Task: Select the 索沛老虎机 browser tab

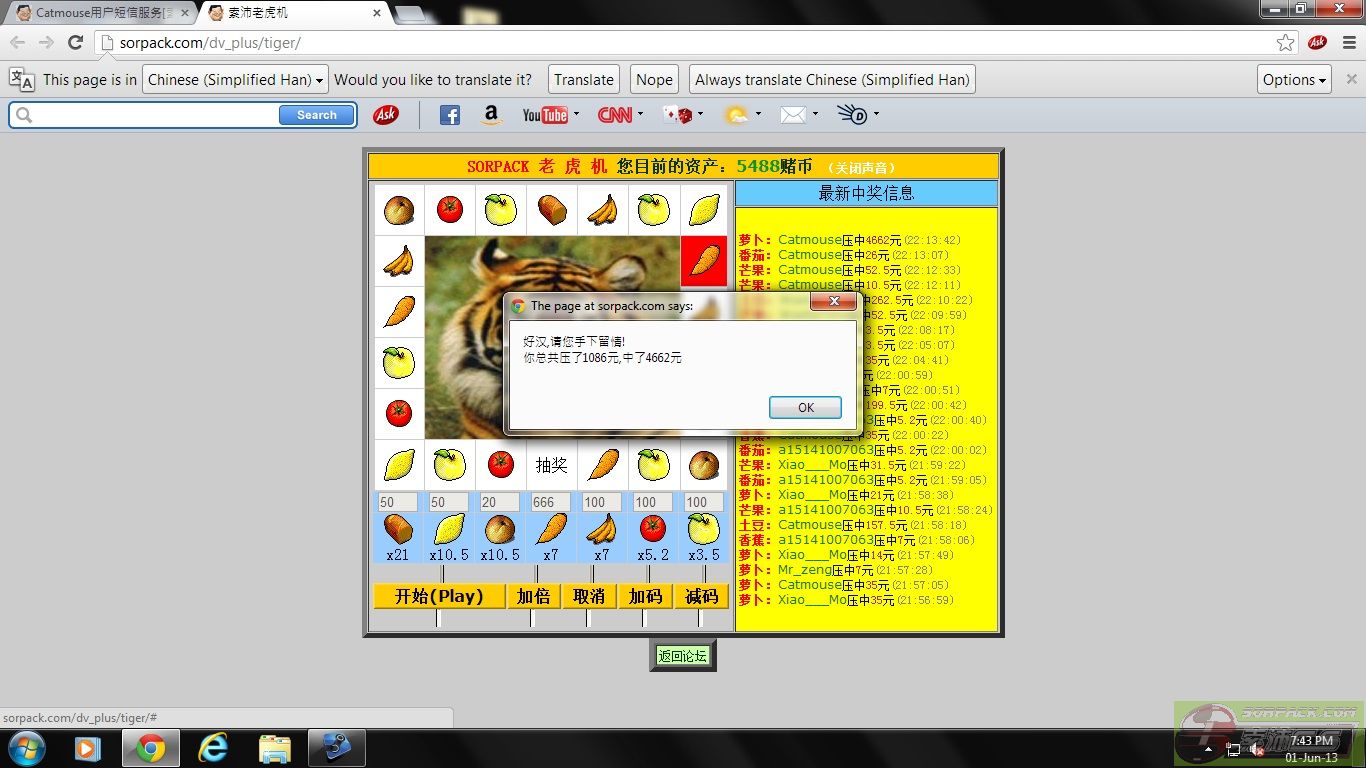Action: (x=290, y=13)
